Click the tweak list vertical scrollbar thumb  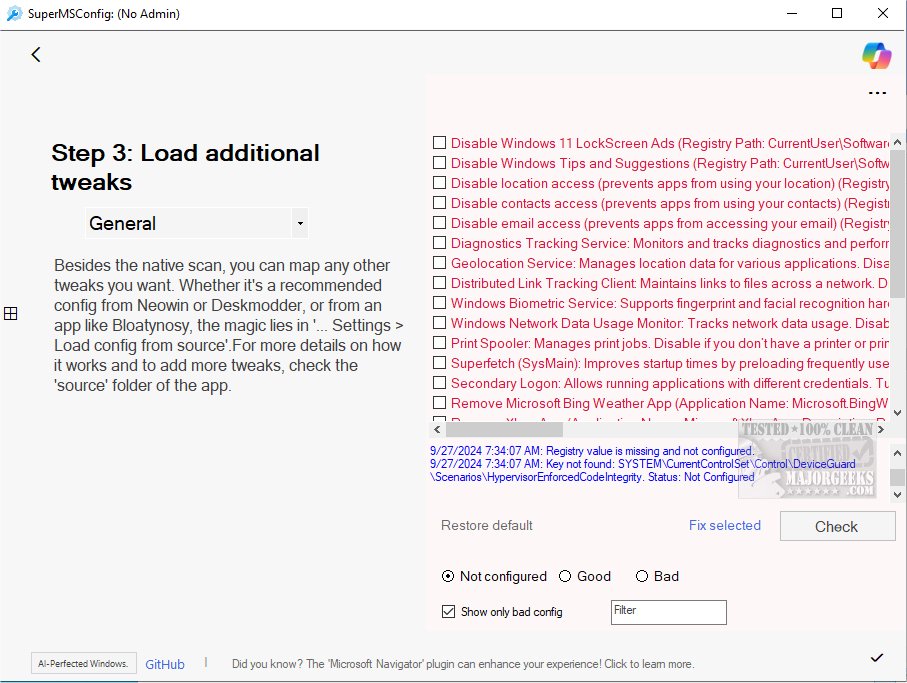pos(897,224)
